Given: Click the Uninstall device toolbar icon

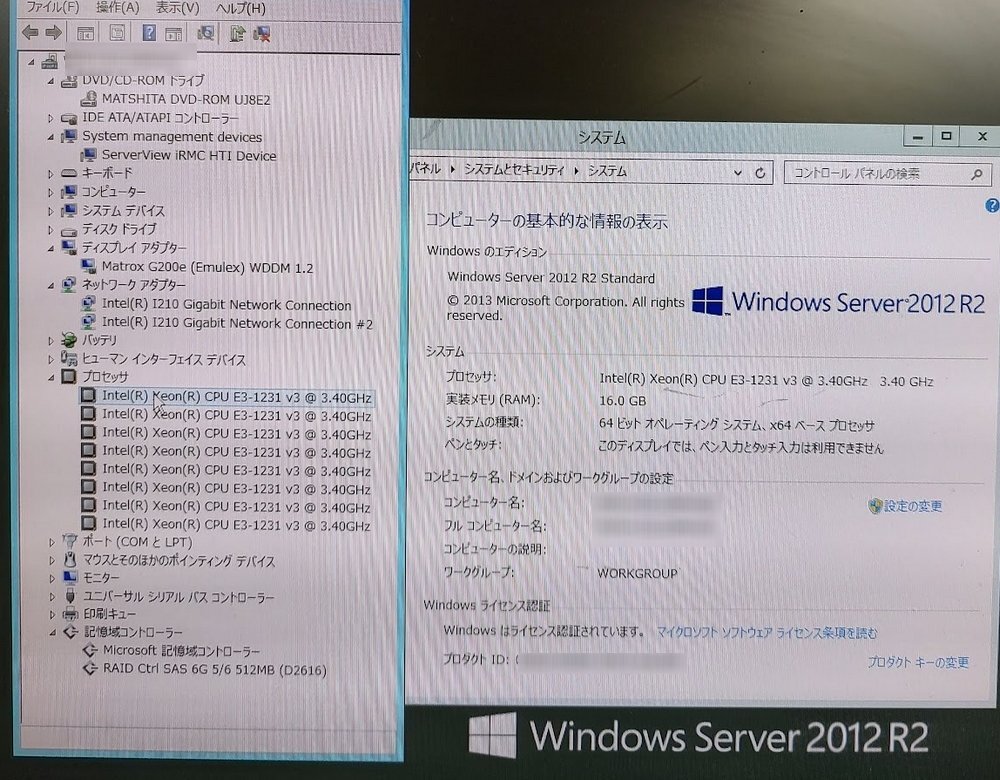Looking at the screenshot, I should [x=262, y=33].
